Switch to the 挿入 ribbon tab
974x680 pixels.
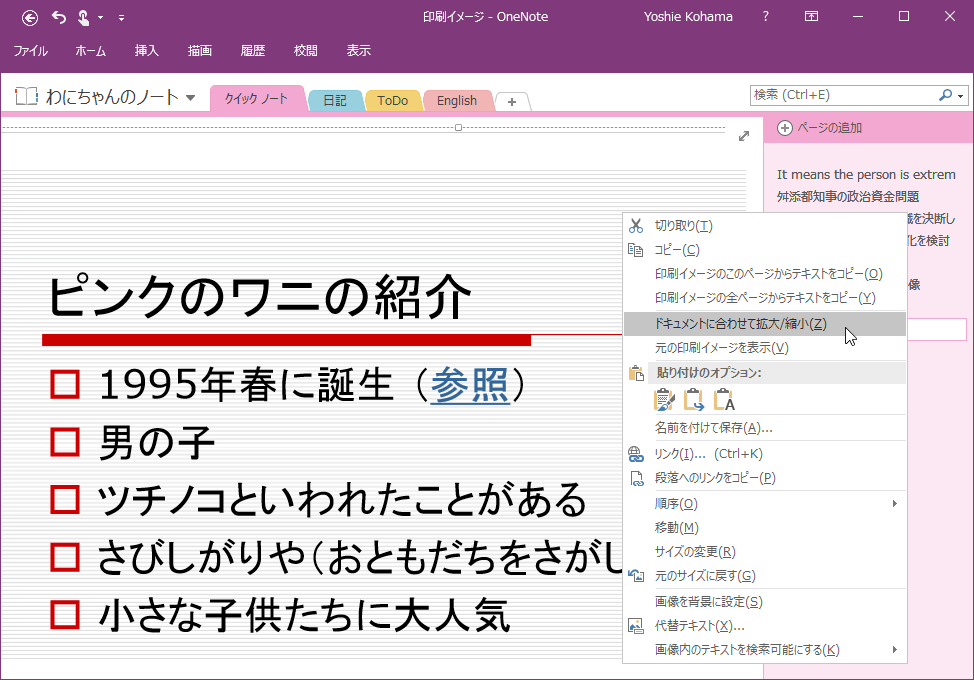pyautogui.click(x=147, y=51)
